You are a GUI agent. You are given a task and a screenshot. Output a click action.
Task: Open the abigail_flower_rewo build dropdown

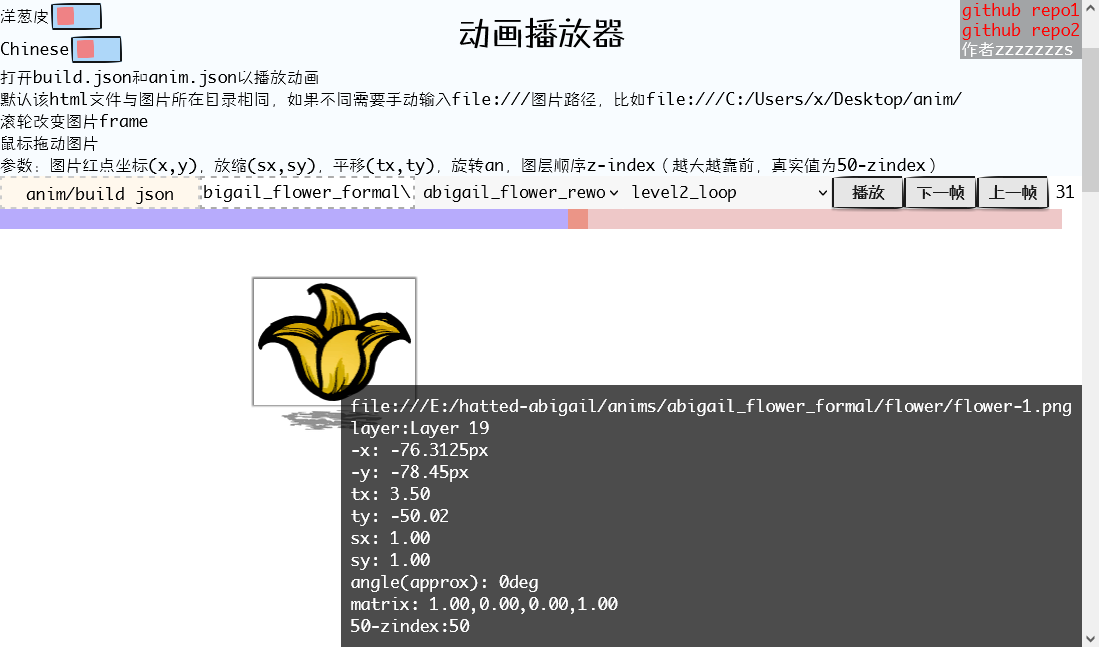click(x=519, y=193)
